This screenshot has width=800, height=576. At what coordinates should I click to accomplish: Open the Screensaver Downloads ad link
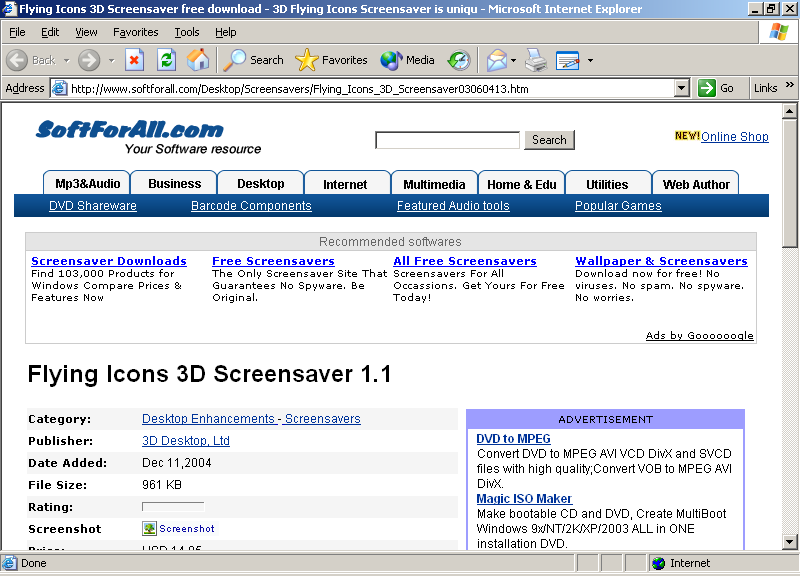109,261
